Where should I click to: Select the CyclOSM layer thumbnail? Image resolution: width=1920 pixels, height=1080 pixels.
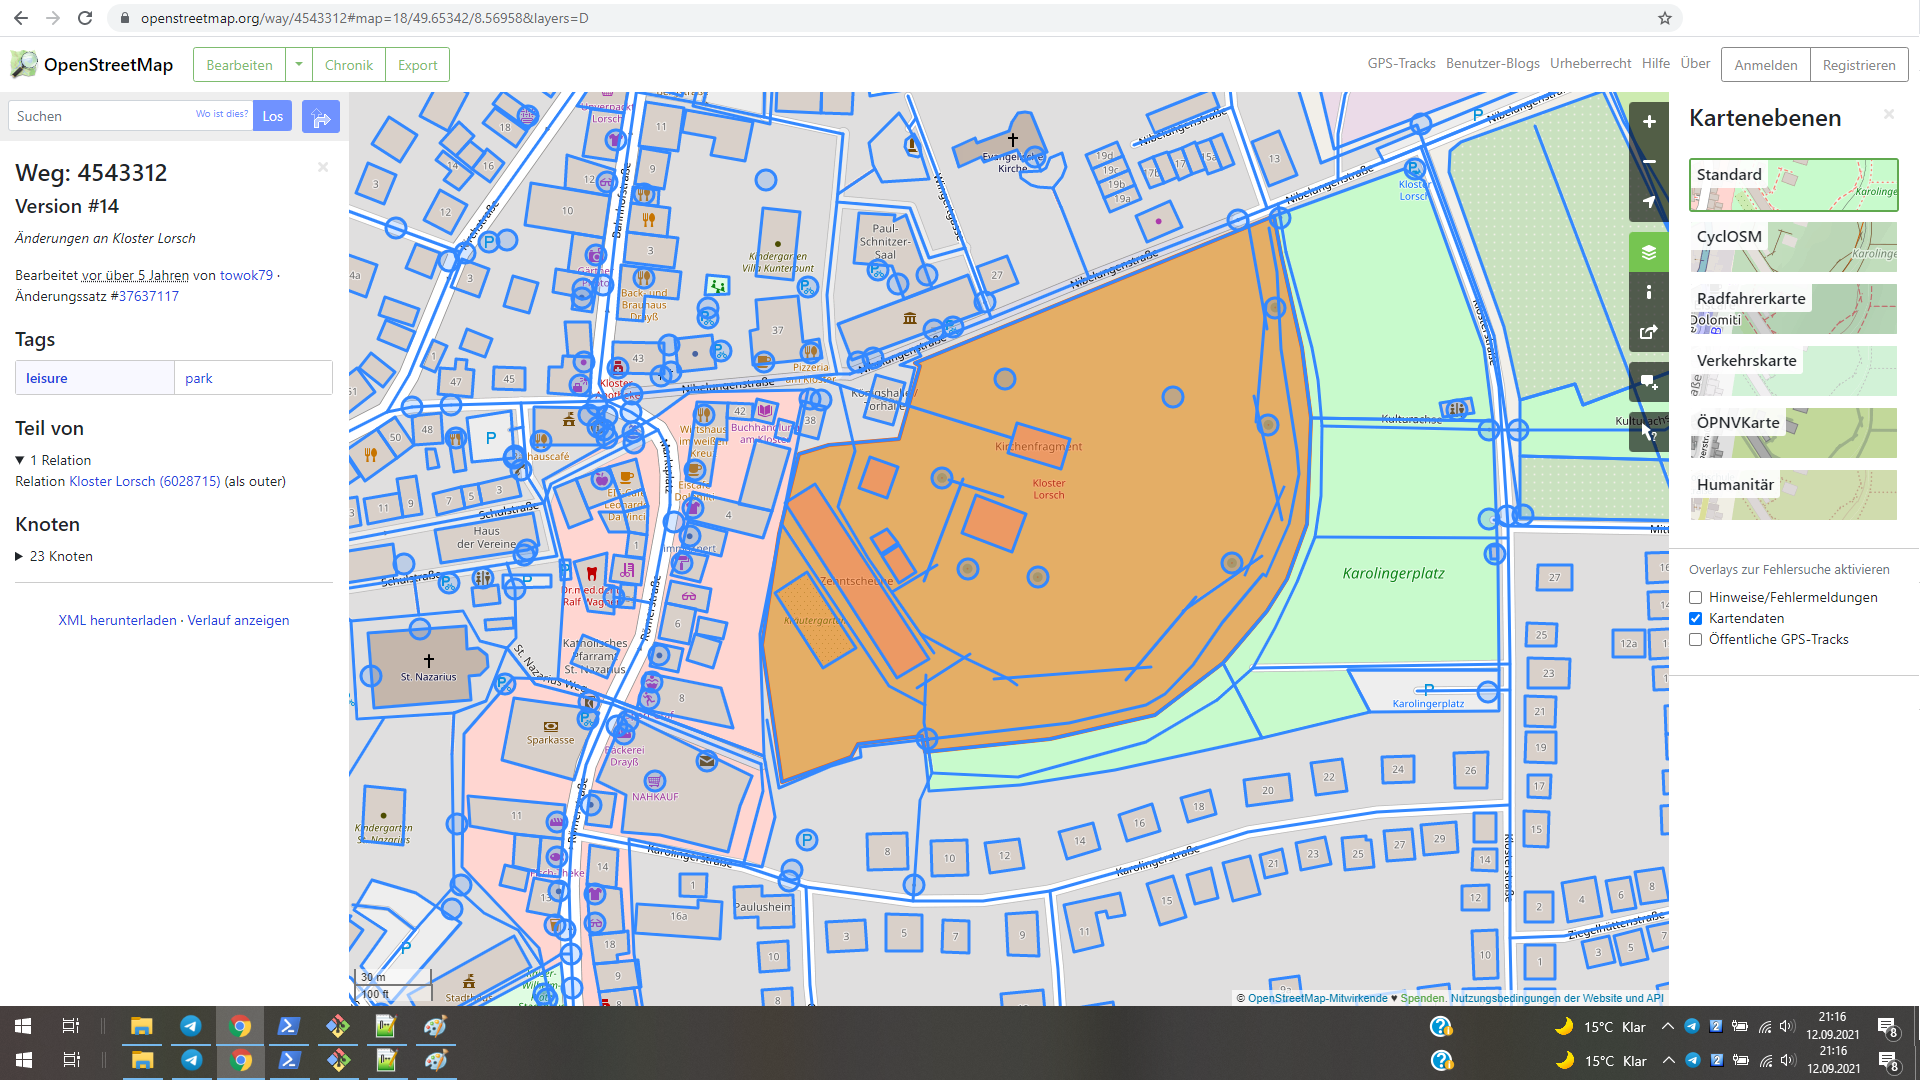1793,247
